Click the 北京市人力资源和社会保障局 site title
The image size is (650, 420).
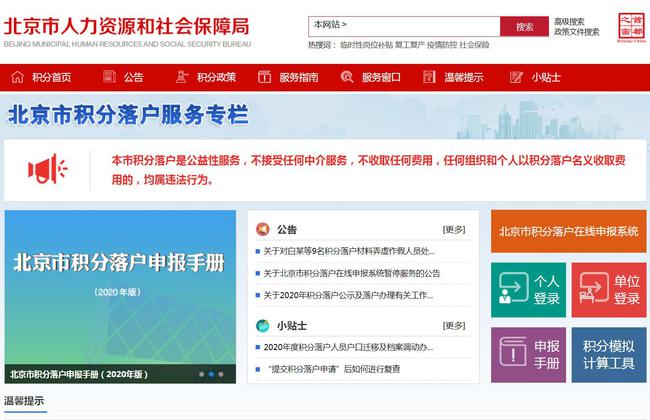126,27
